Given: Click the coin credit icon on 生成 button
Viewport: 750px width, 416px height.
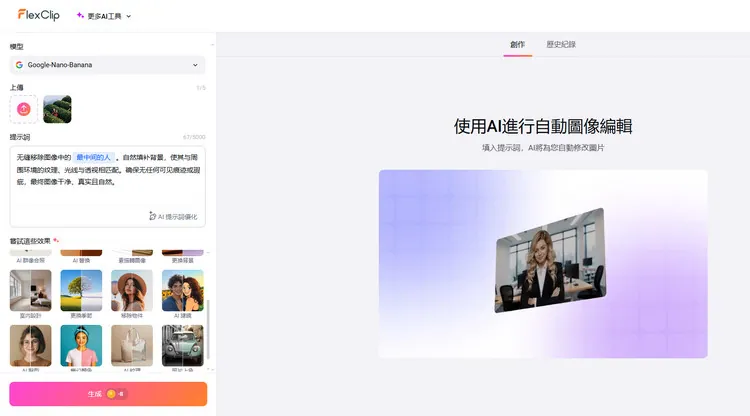Looking at the screenshot, I should (111, 394).
